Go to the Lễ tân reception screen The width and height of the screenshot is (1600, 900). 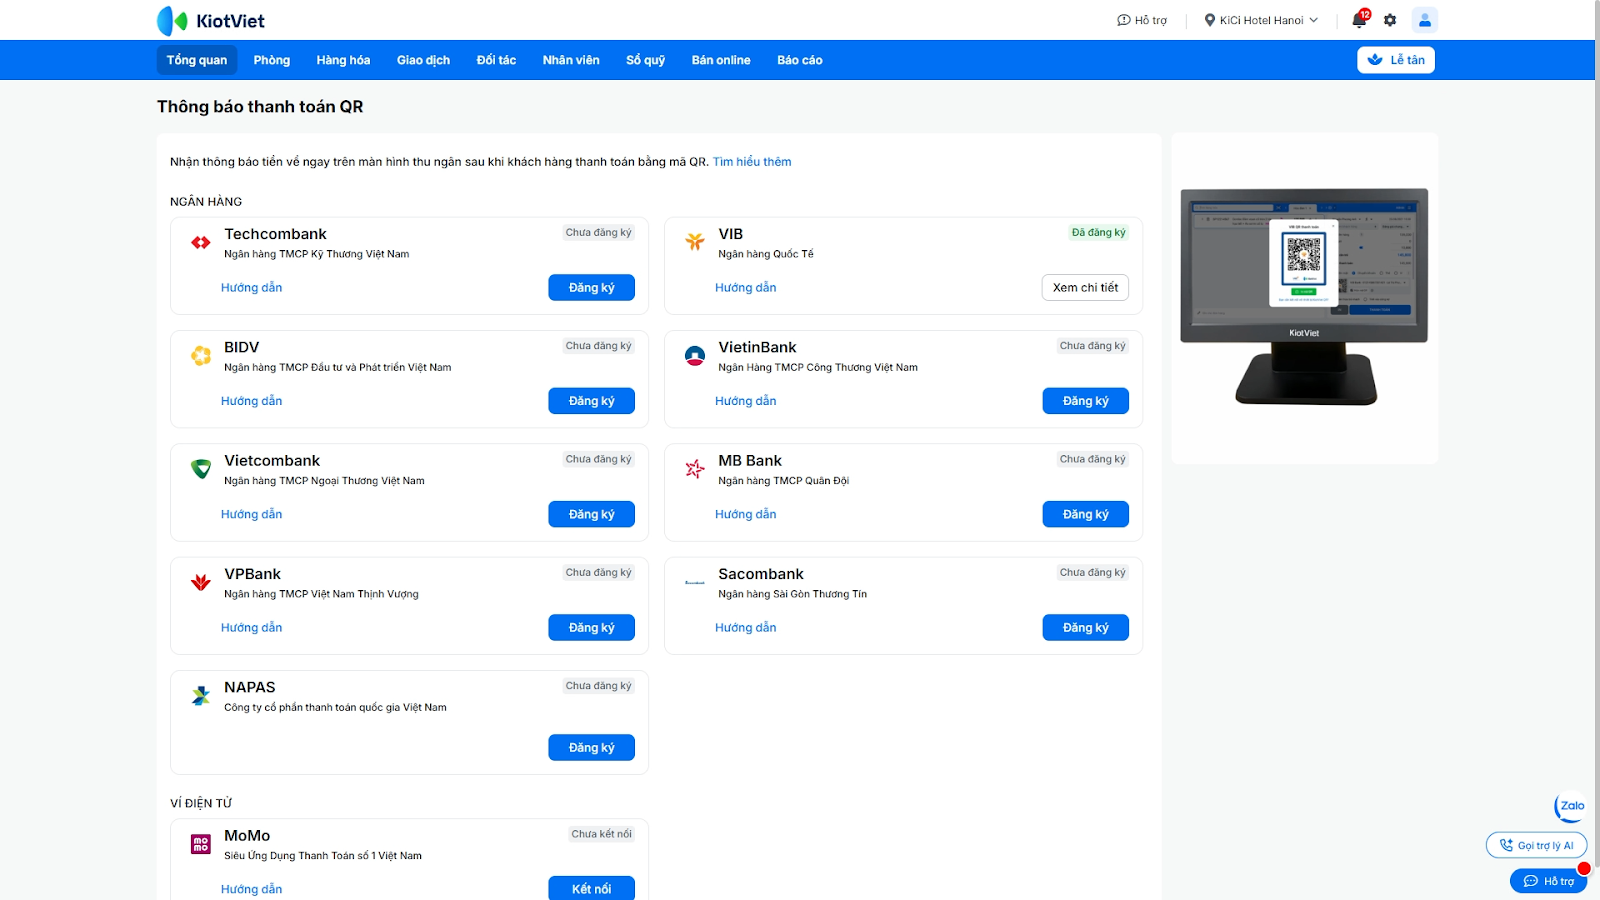(x=1396, y=60)
